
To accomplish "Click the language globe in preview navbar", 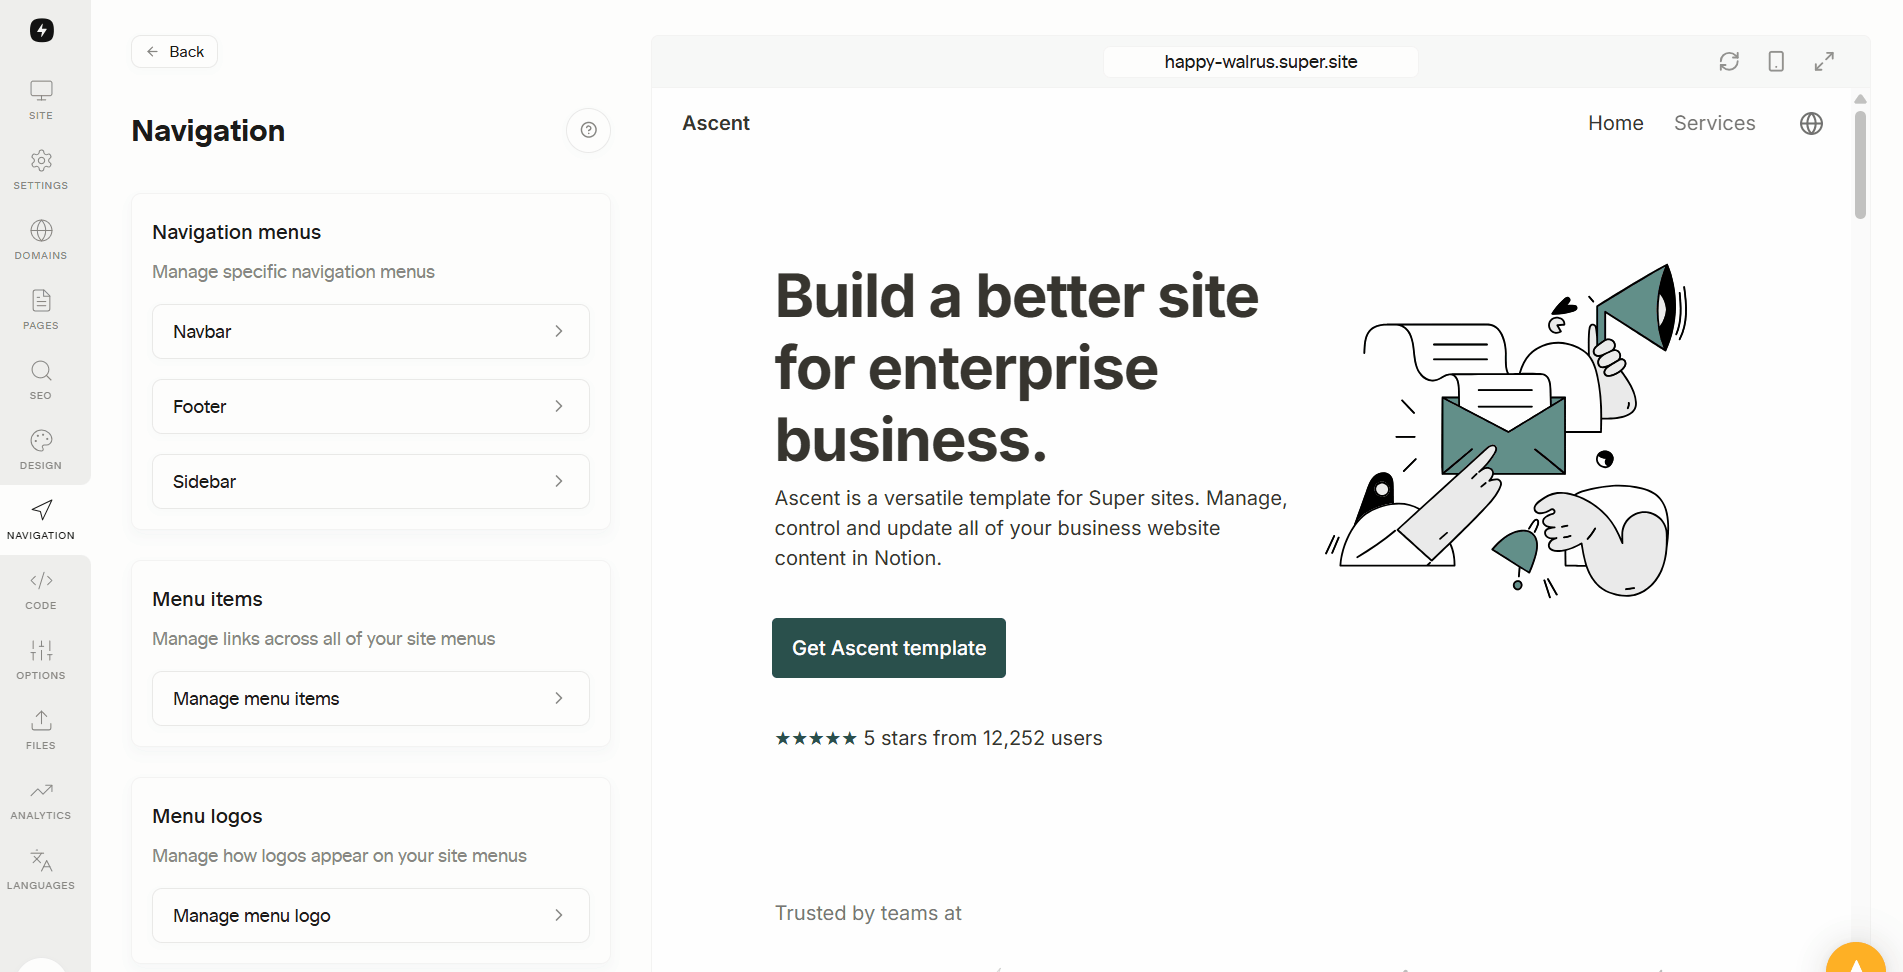I will point(1811,123).
